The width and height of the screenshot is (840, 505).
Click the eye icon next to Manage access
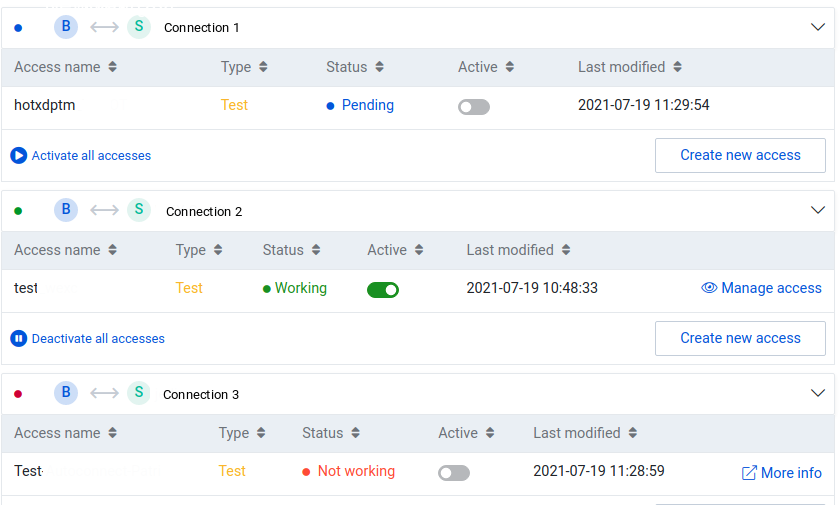[x=709, y=288]
